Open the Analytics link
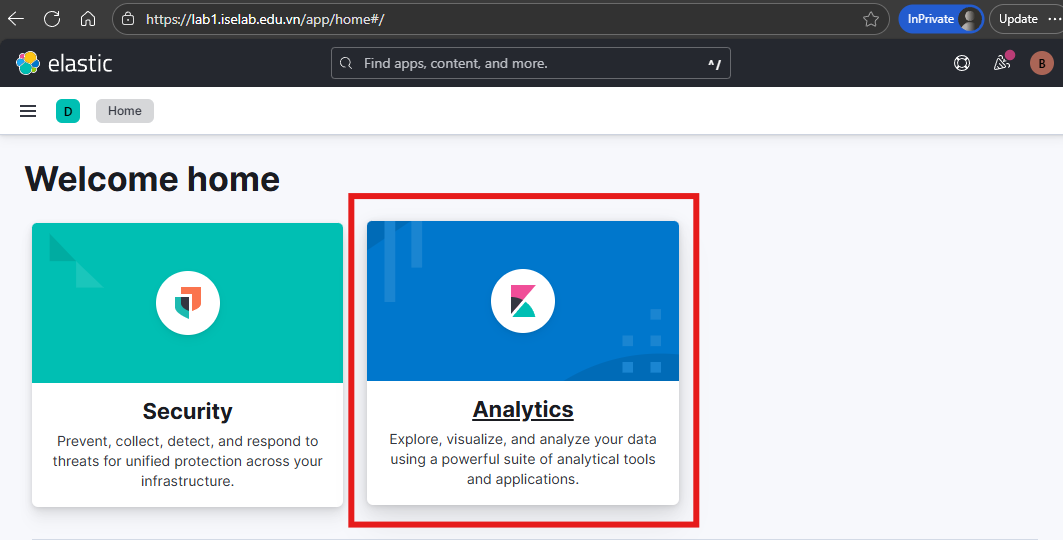This screenshot has width=1063, height=540. click(x=523, y=410)
